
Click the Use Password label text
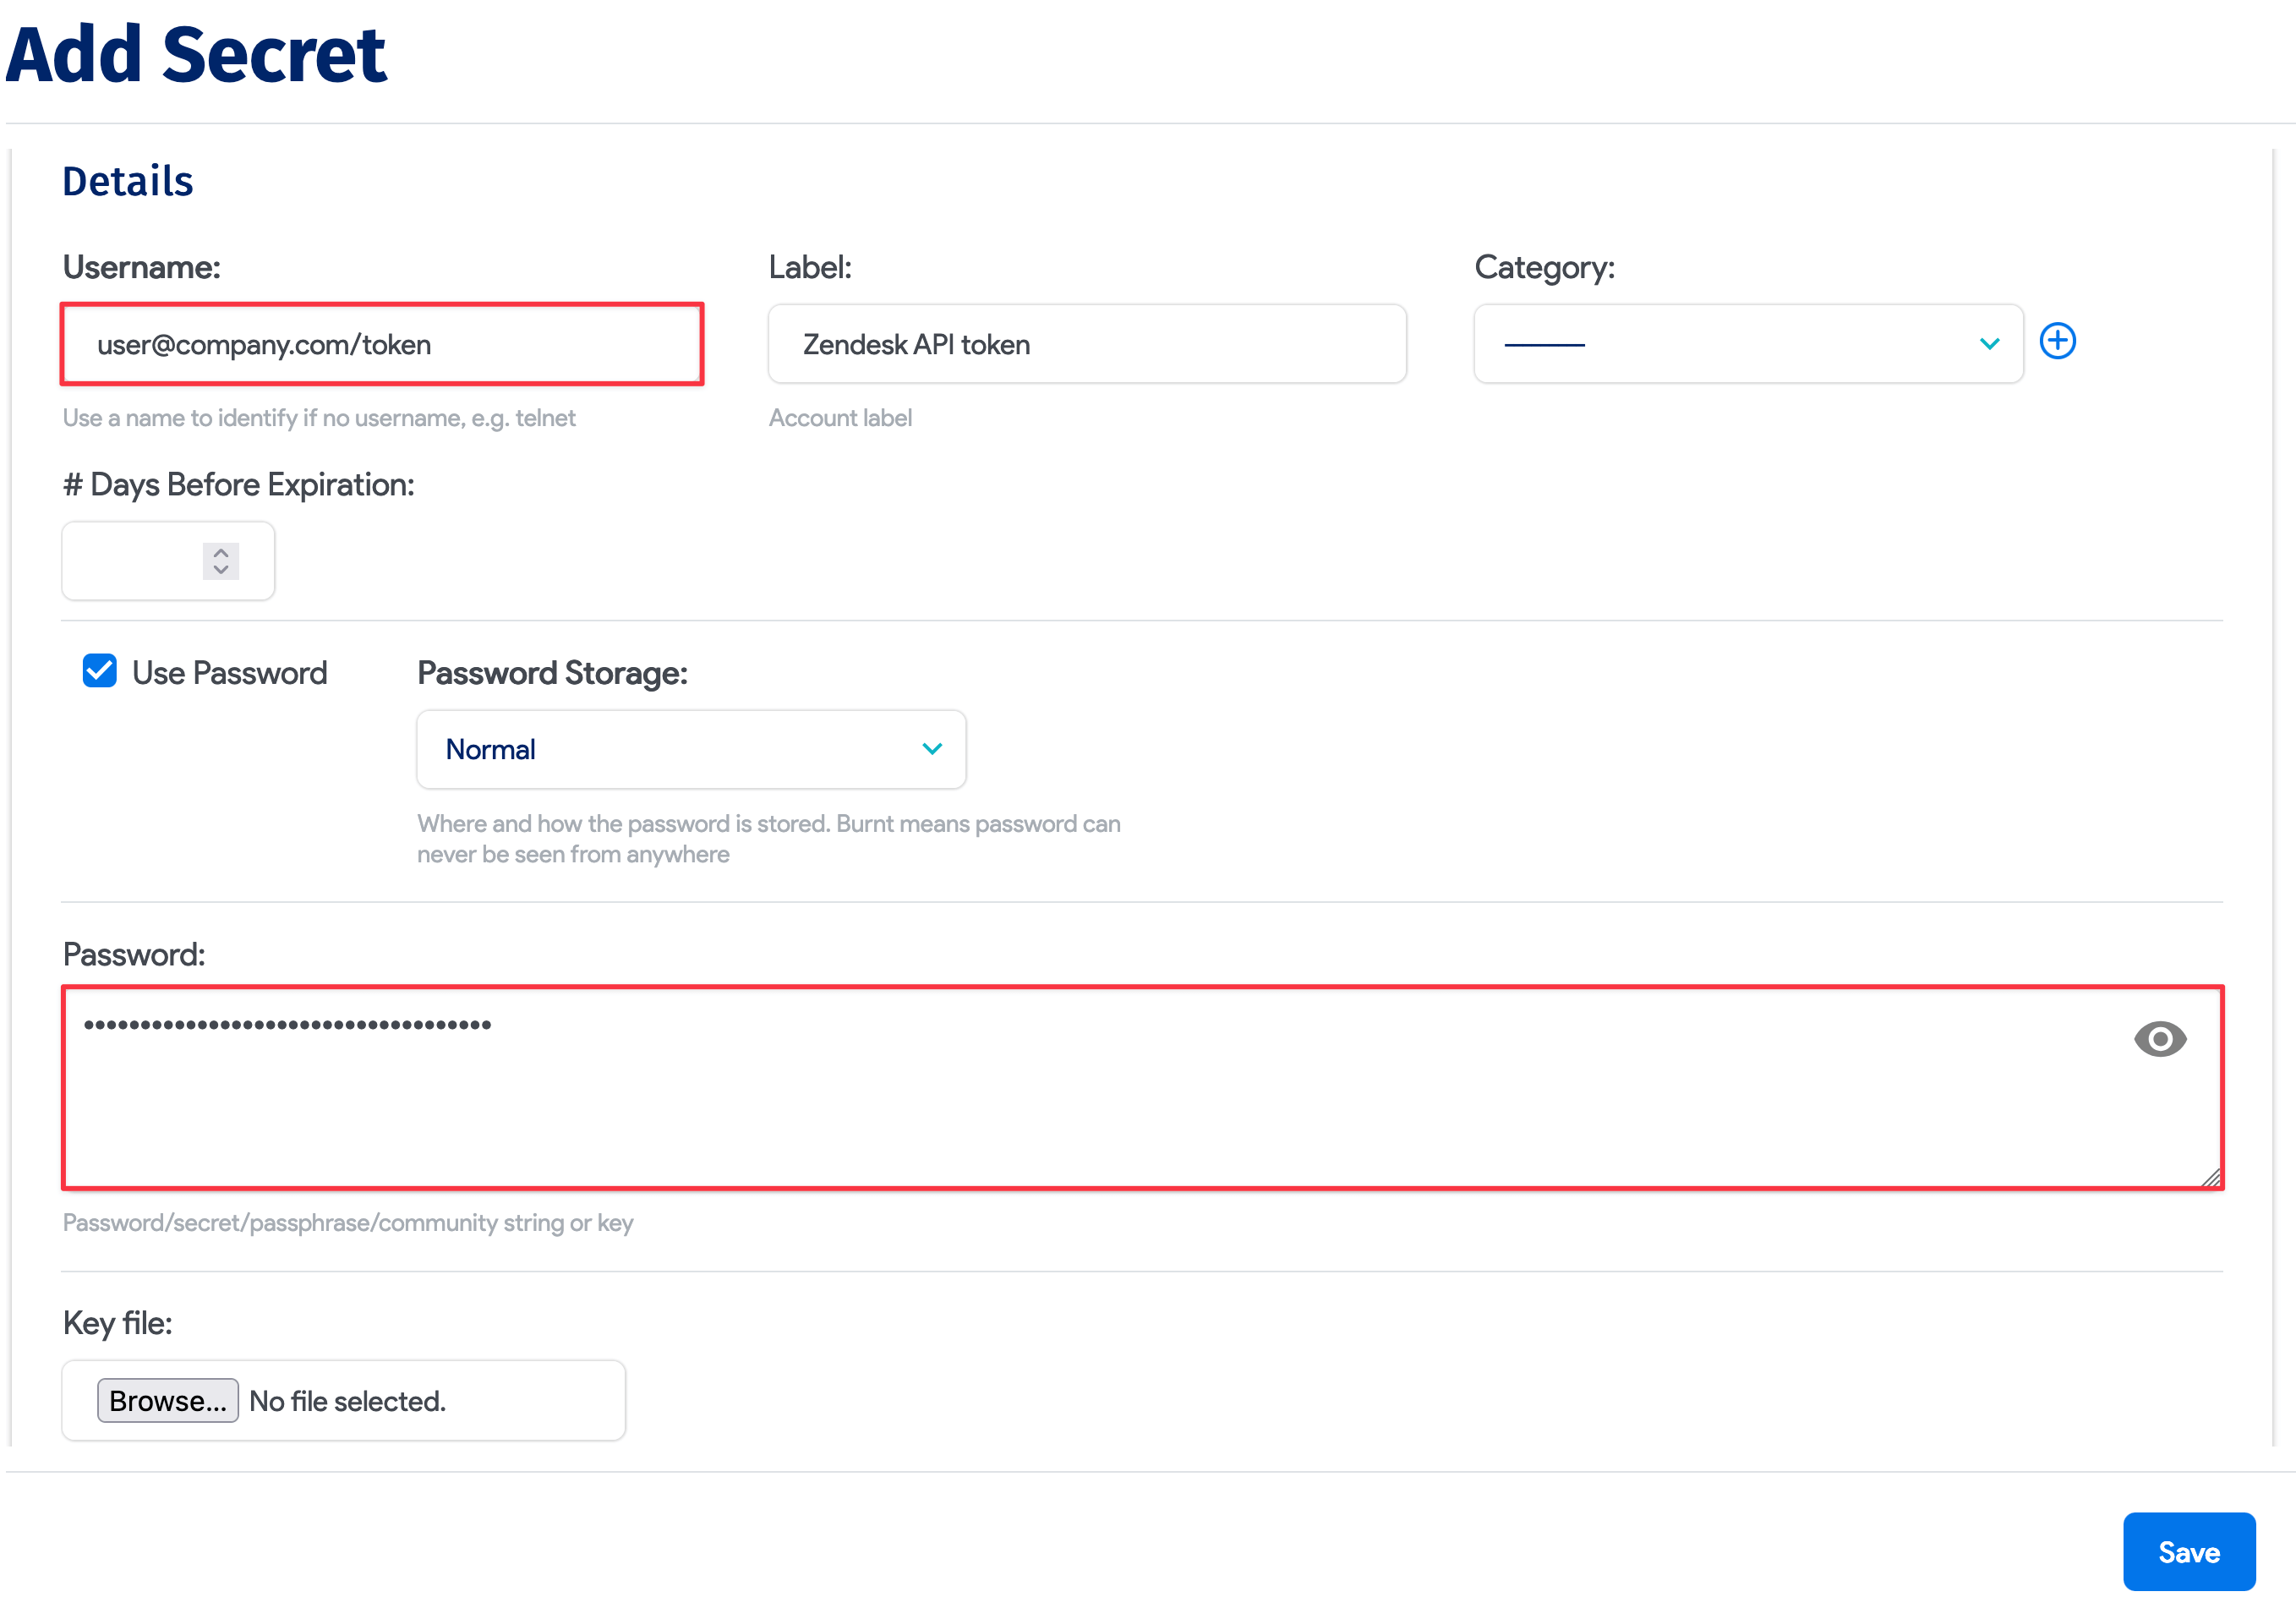click(229, 673)
